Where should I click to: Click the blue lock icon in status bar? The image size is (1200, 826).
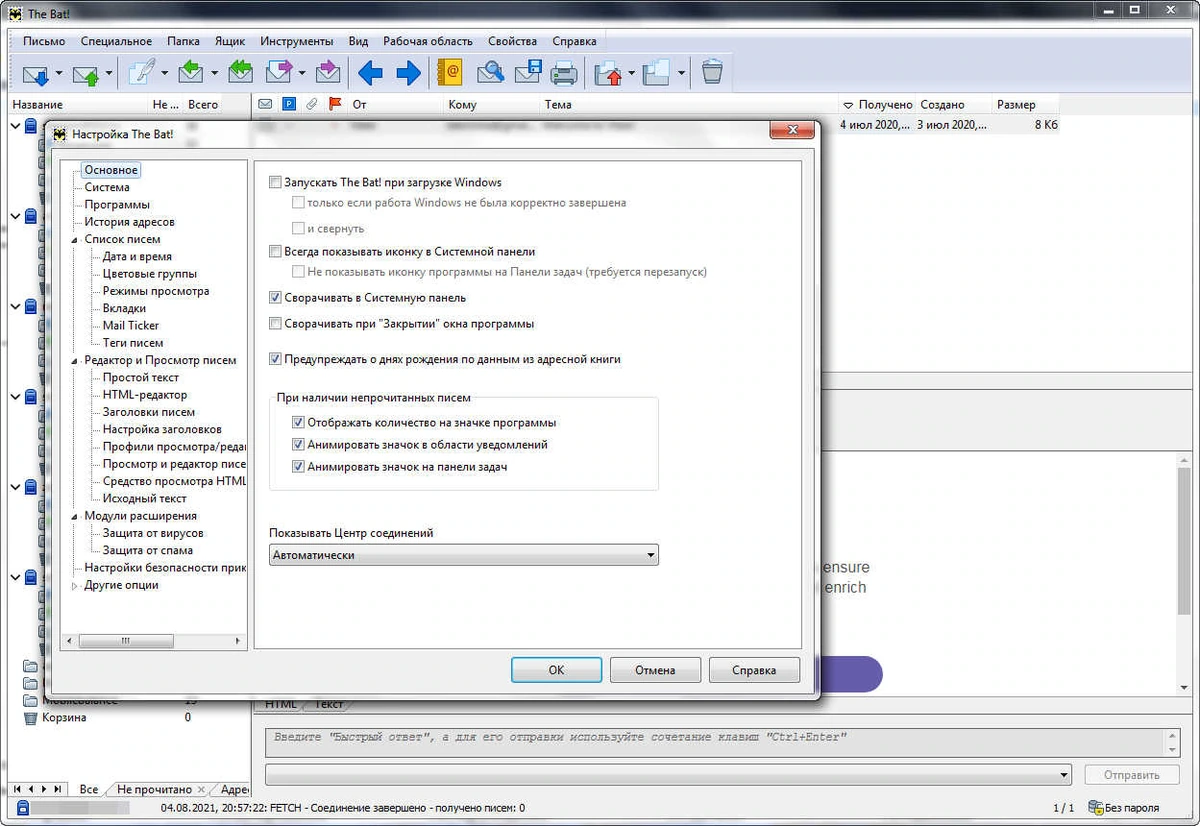pyautogui.click(x=23, y=807)
